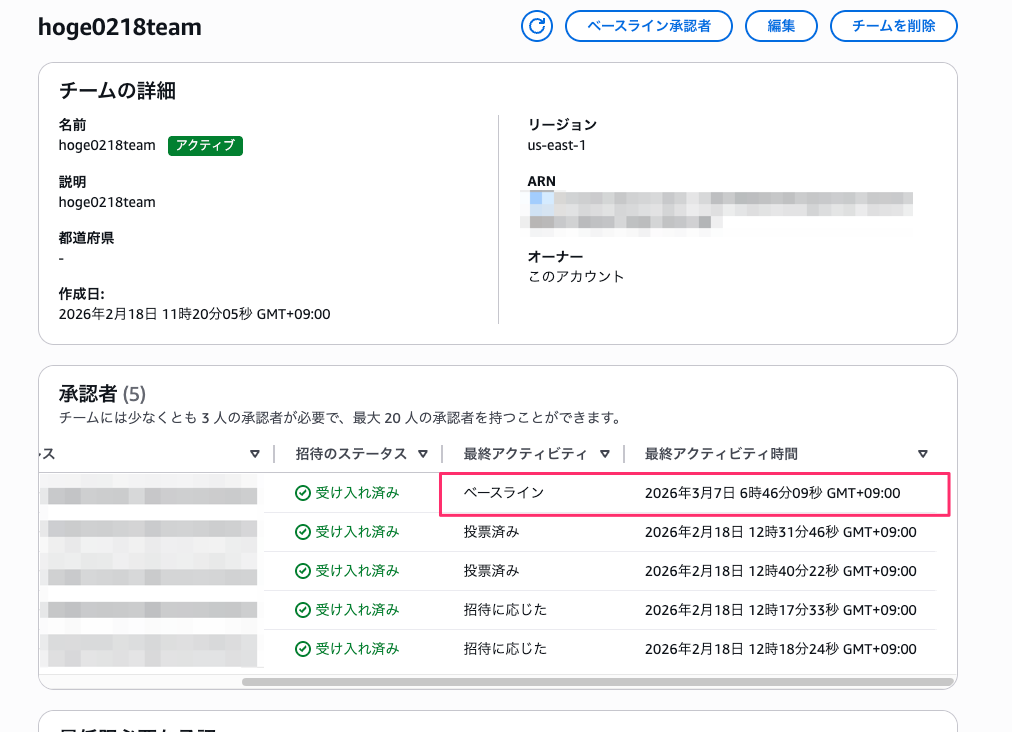Click the 編集 button
This screenshot has width=1012, height=732.
[781, 26]
